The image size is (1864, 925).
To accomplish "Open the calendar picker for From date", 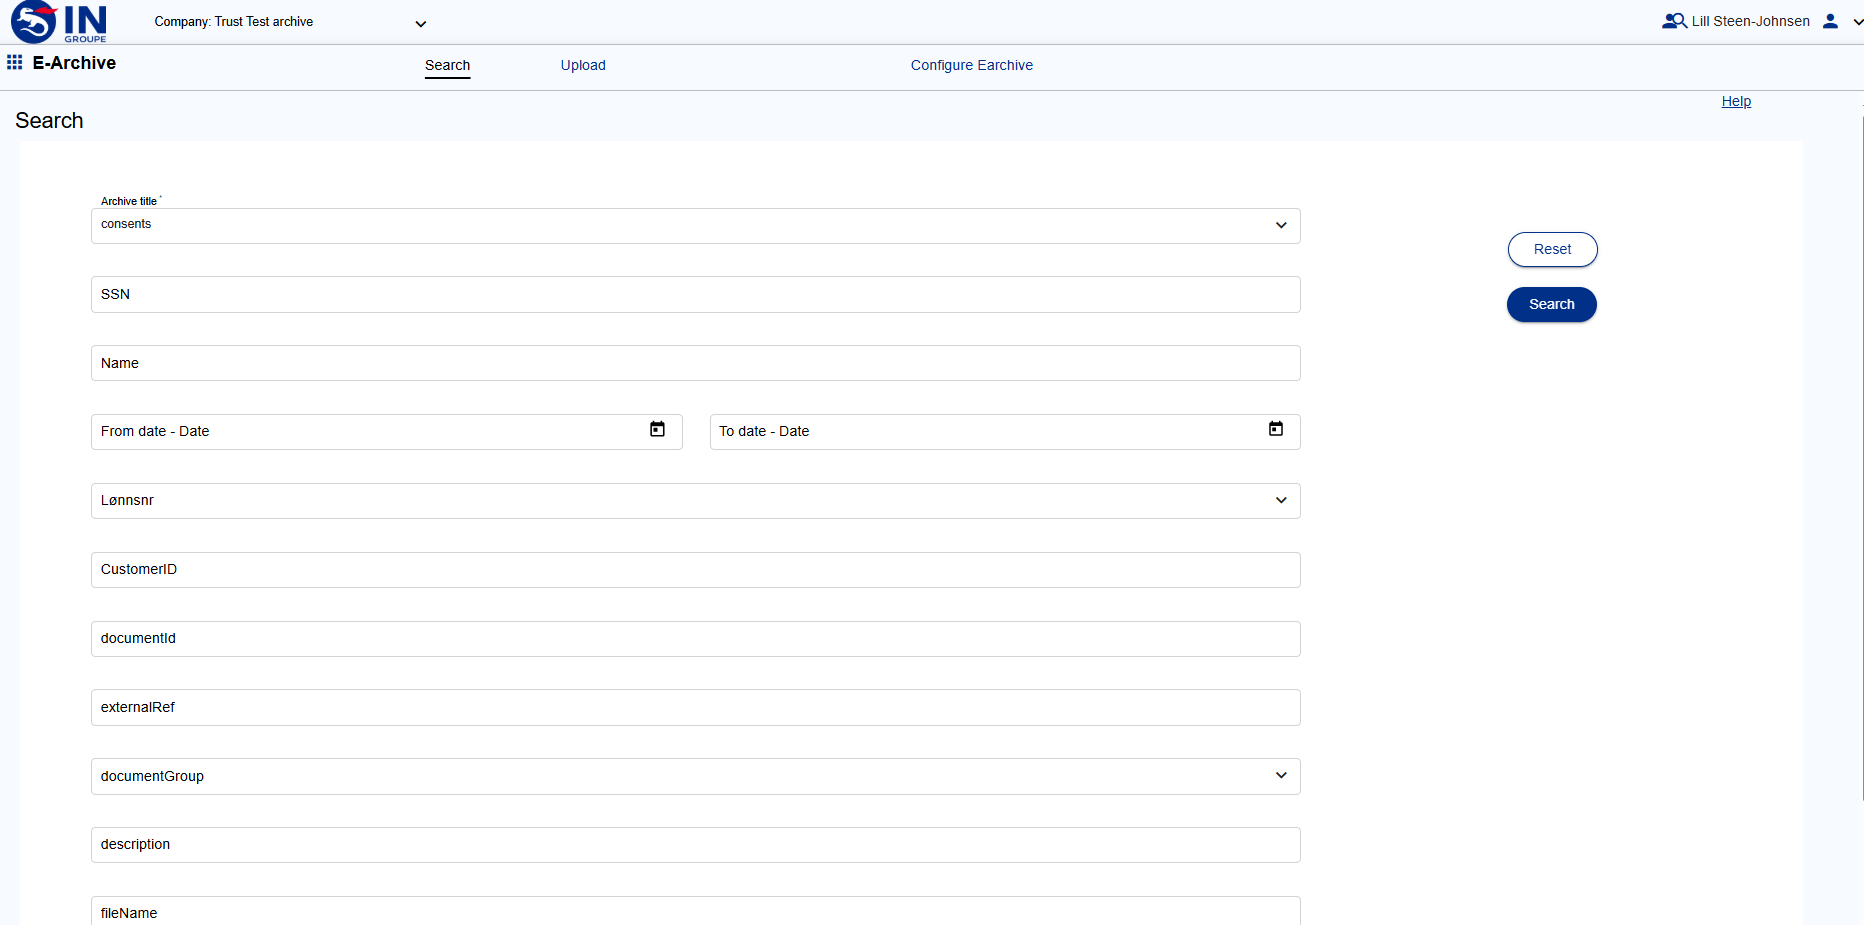I will pyautogui.click(x=657, y=429).
